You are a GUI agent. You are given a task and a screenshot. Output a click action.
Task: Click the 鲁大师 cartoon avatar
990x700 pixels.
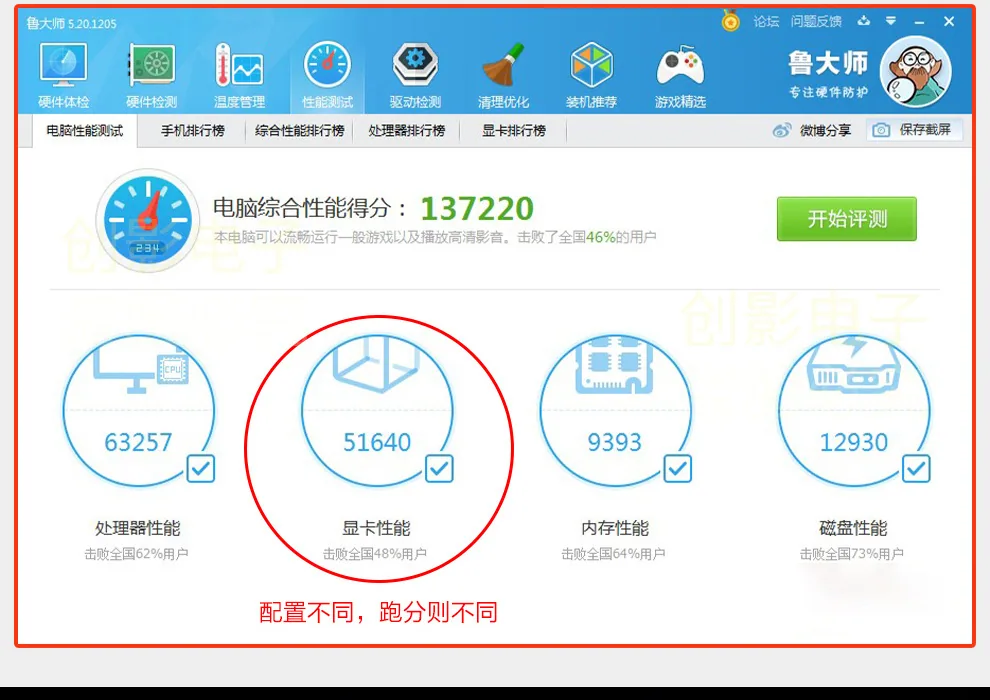915,72
